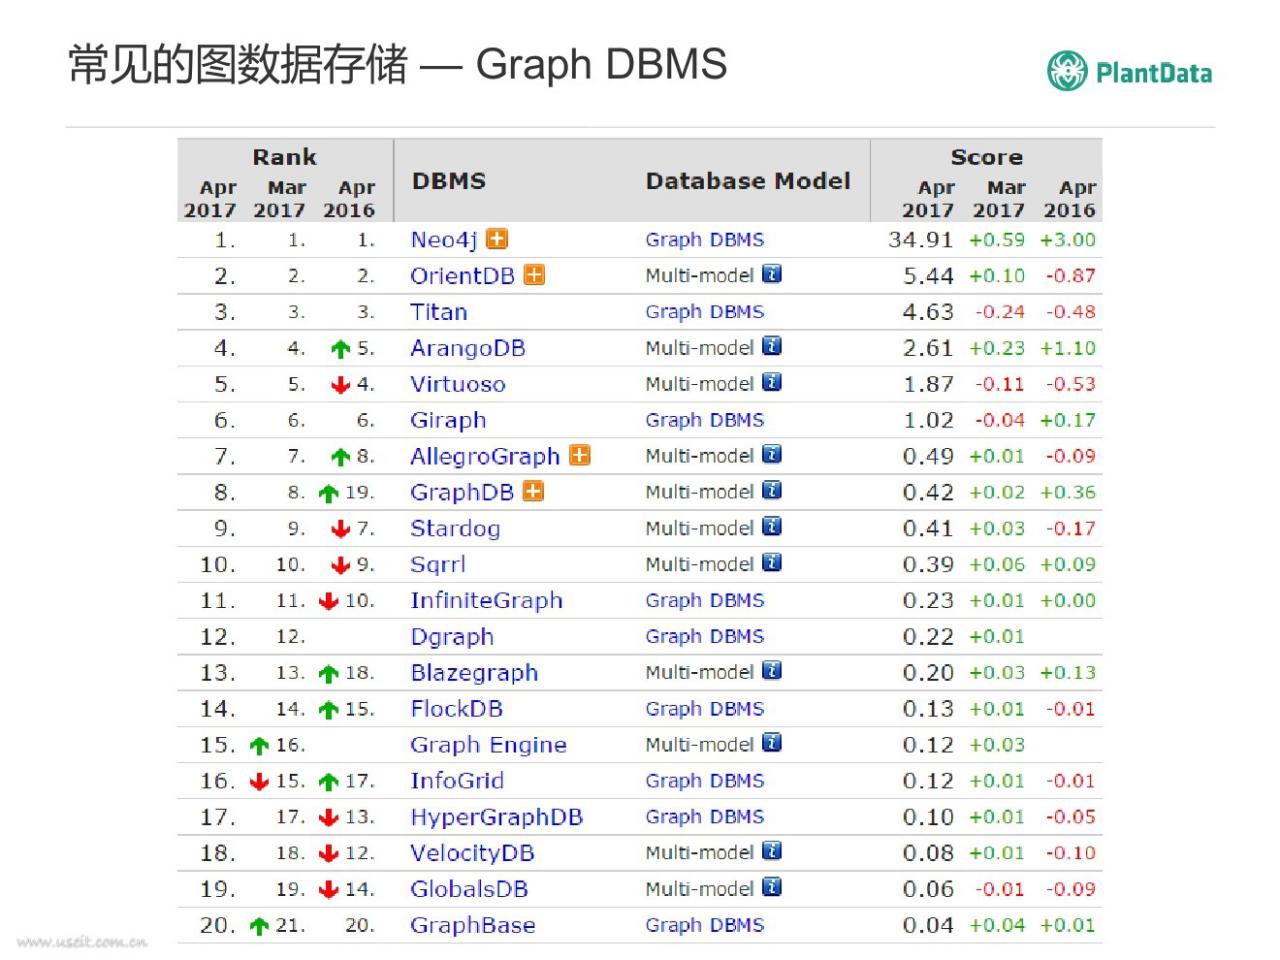
Task: Open the Blazegraph link
Action: coord(474,673)
